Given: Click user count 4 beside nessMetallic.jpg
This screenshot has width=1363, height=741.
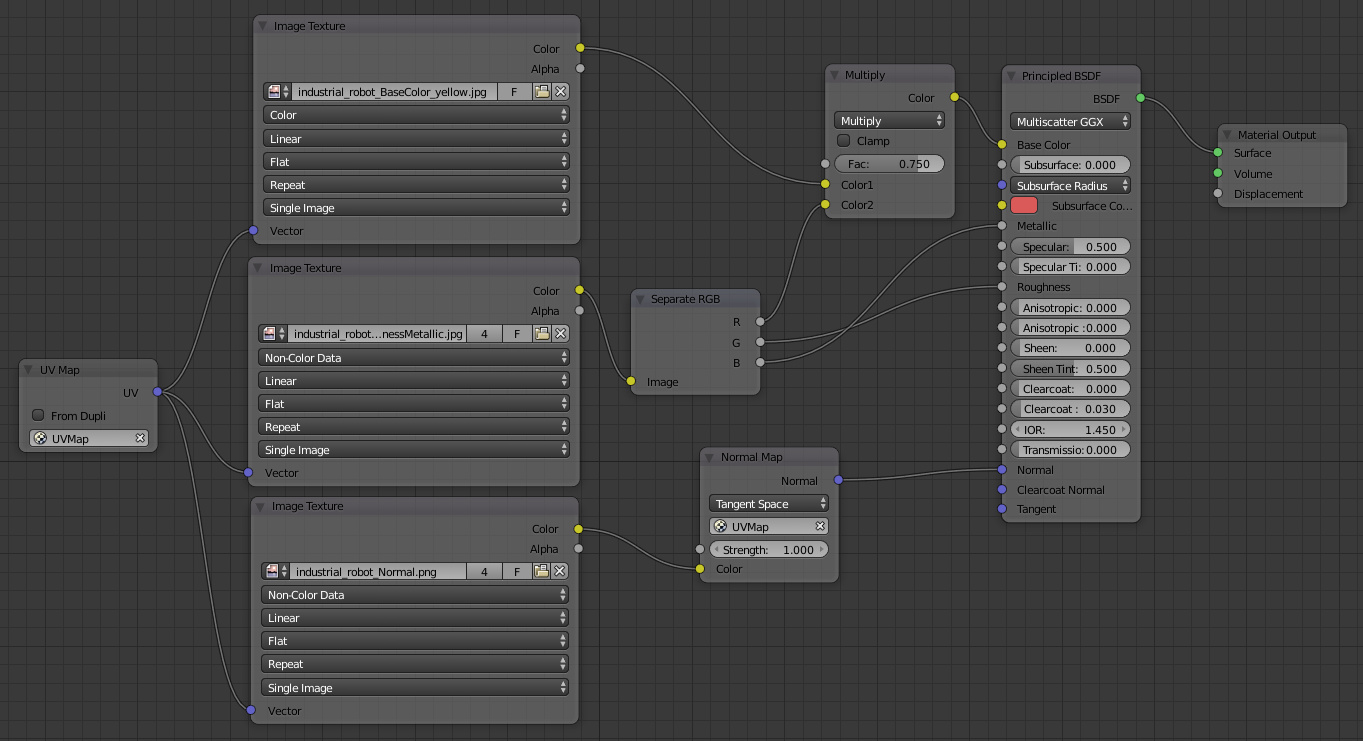Looking at the screenshot, I should [485, 334].
